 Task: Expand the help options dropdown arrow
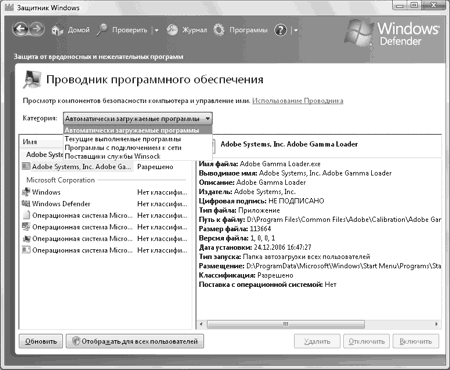point(295,30)
